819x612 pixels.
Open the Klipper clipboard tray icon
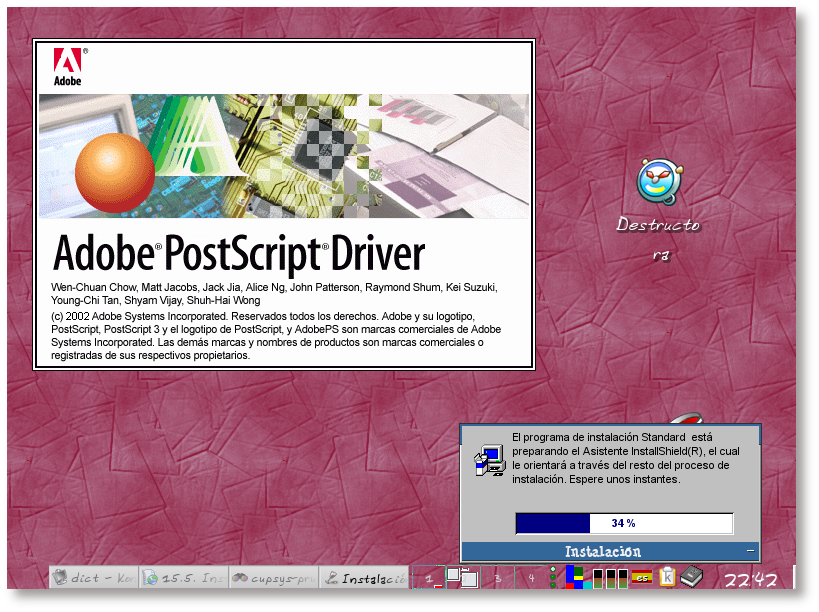[666, 577]
